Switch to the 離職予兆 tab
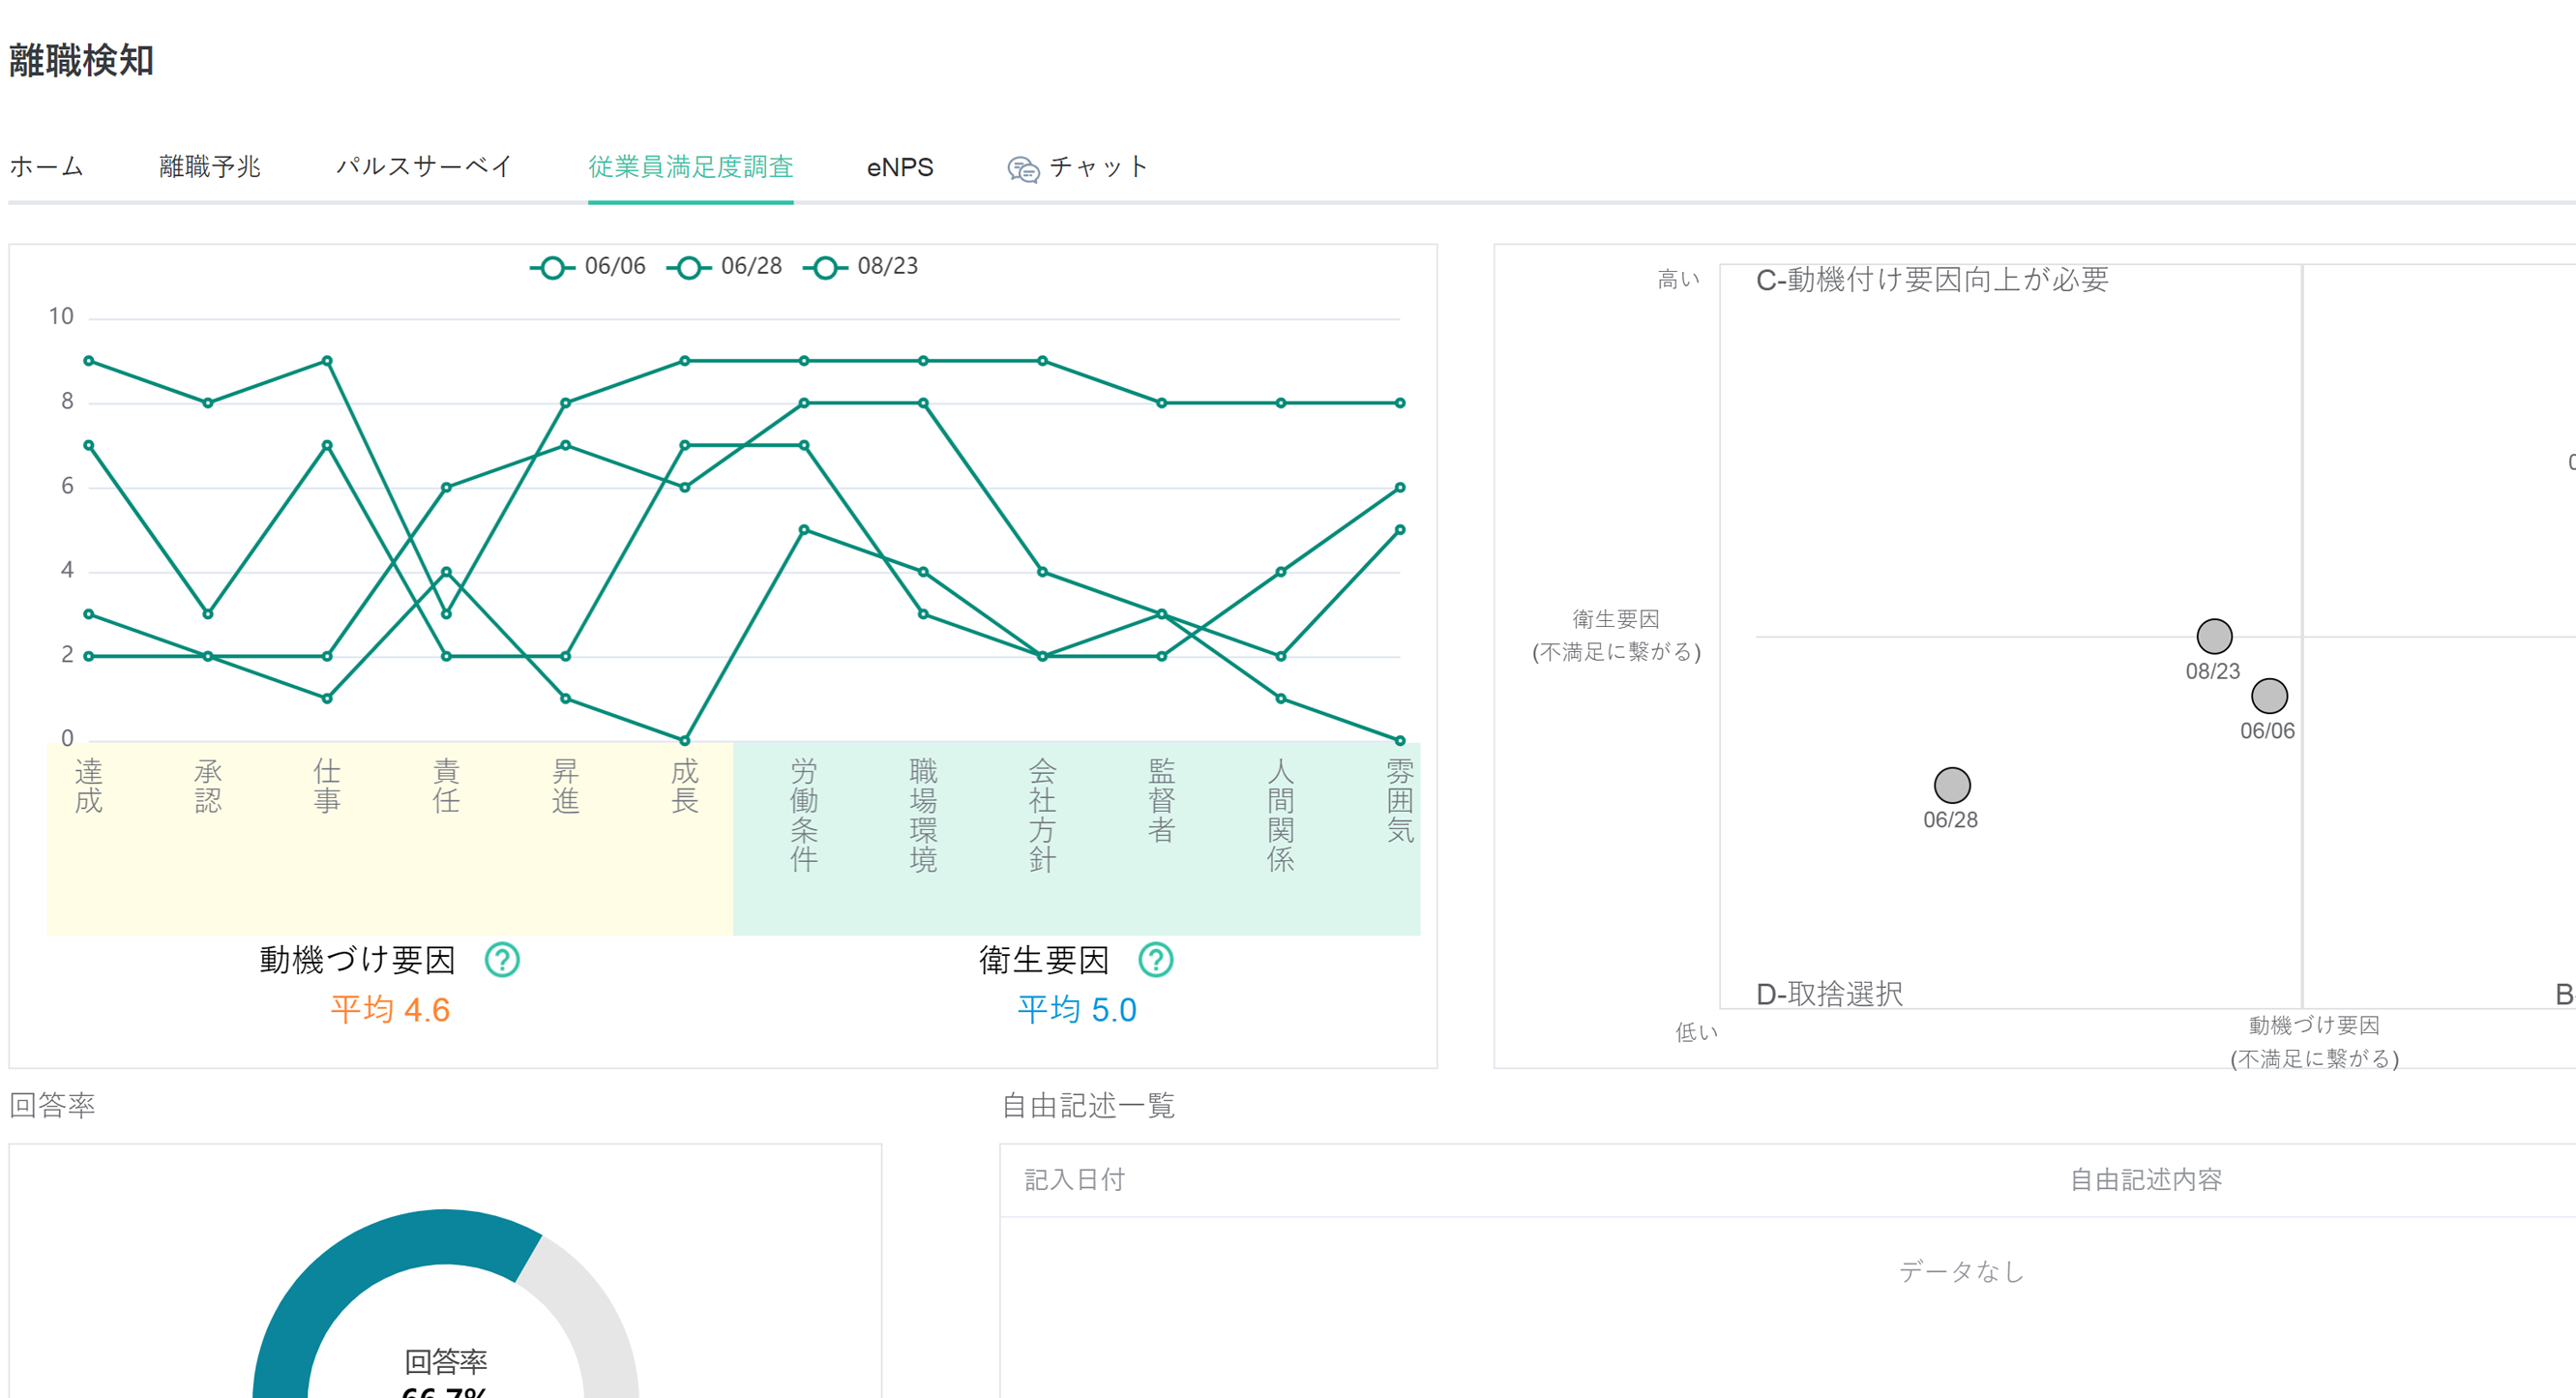Viewport: 2576px width, 1398px height. click(x=210, y=166)
